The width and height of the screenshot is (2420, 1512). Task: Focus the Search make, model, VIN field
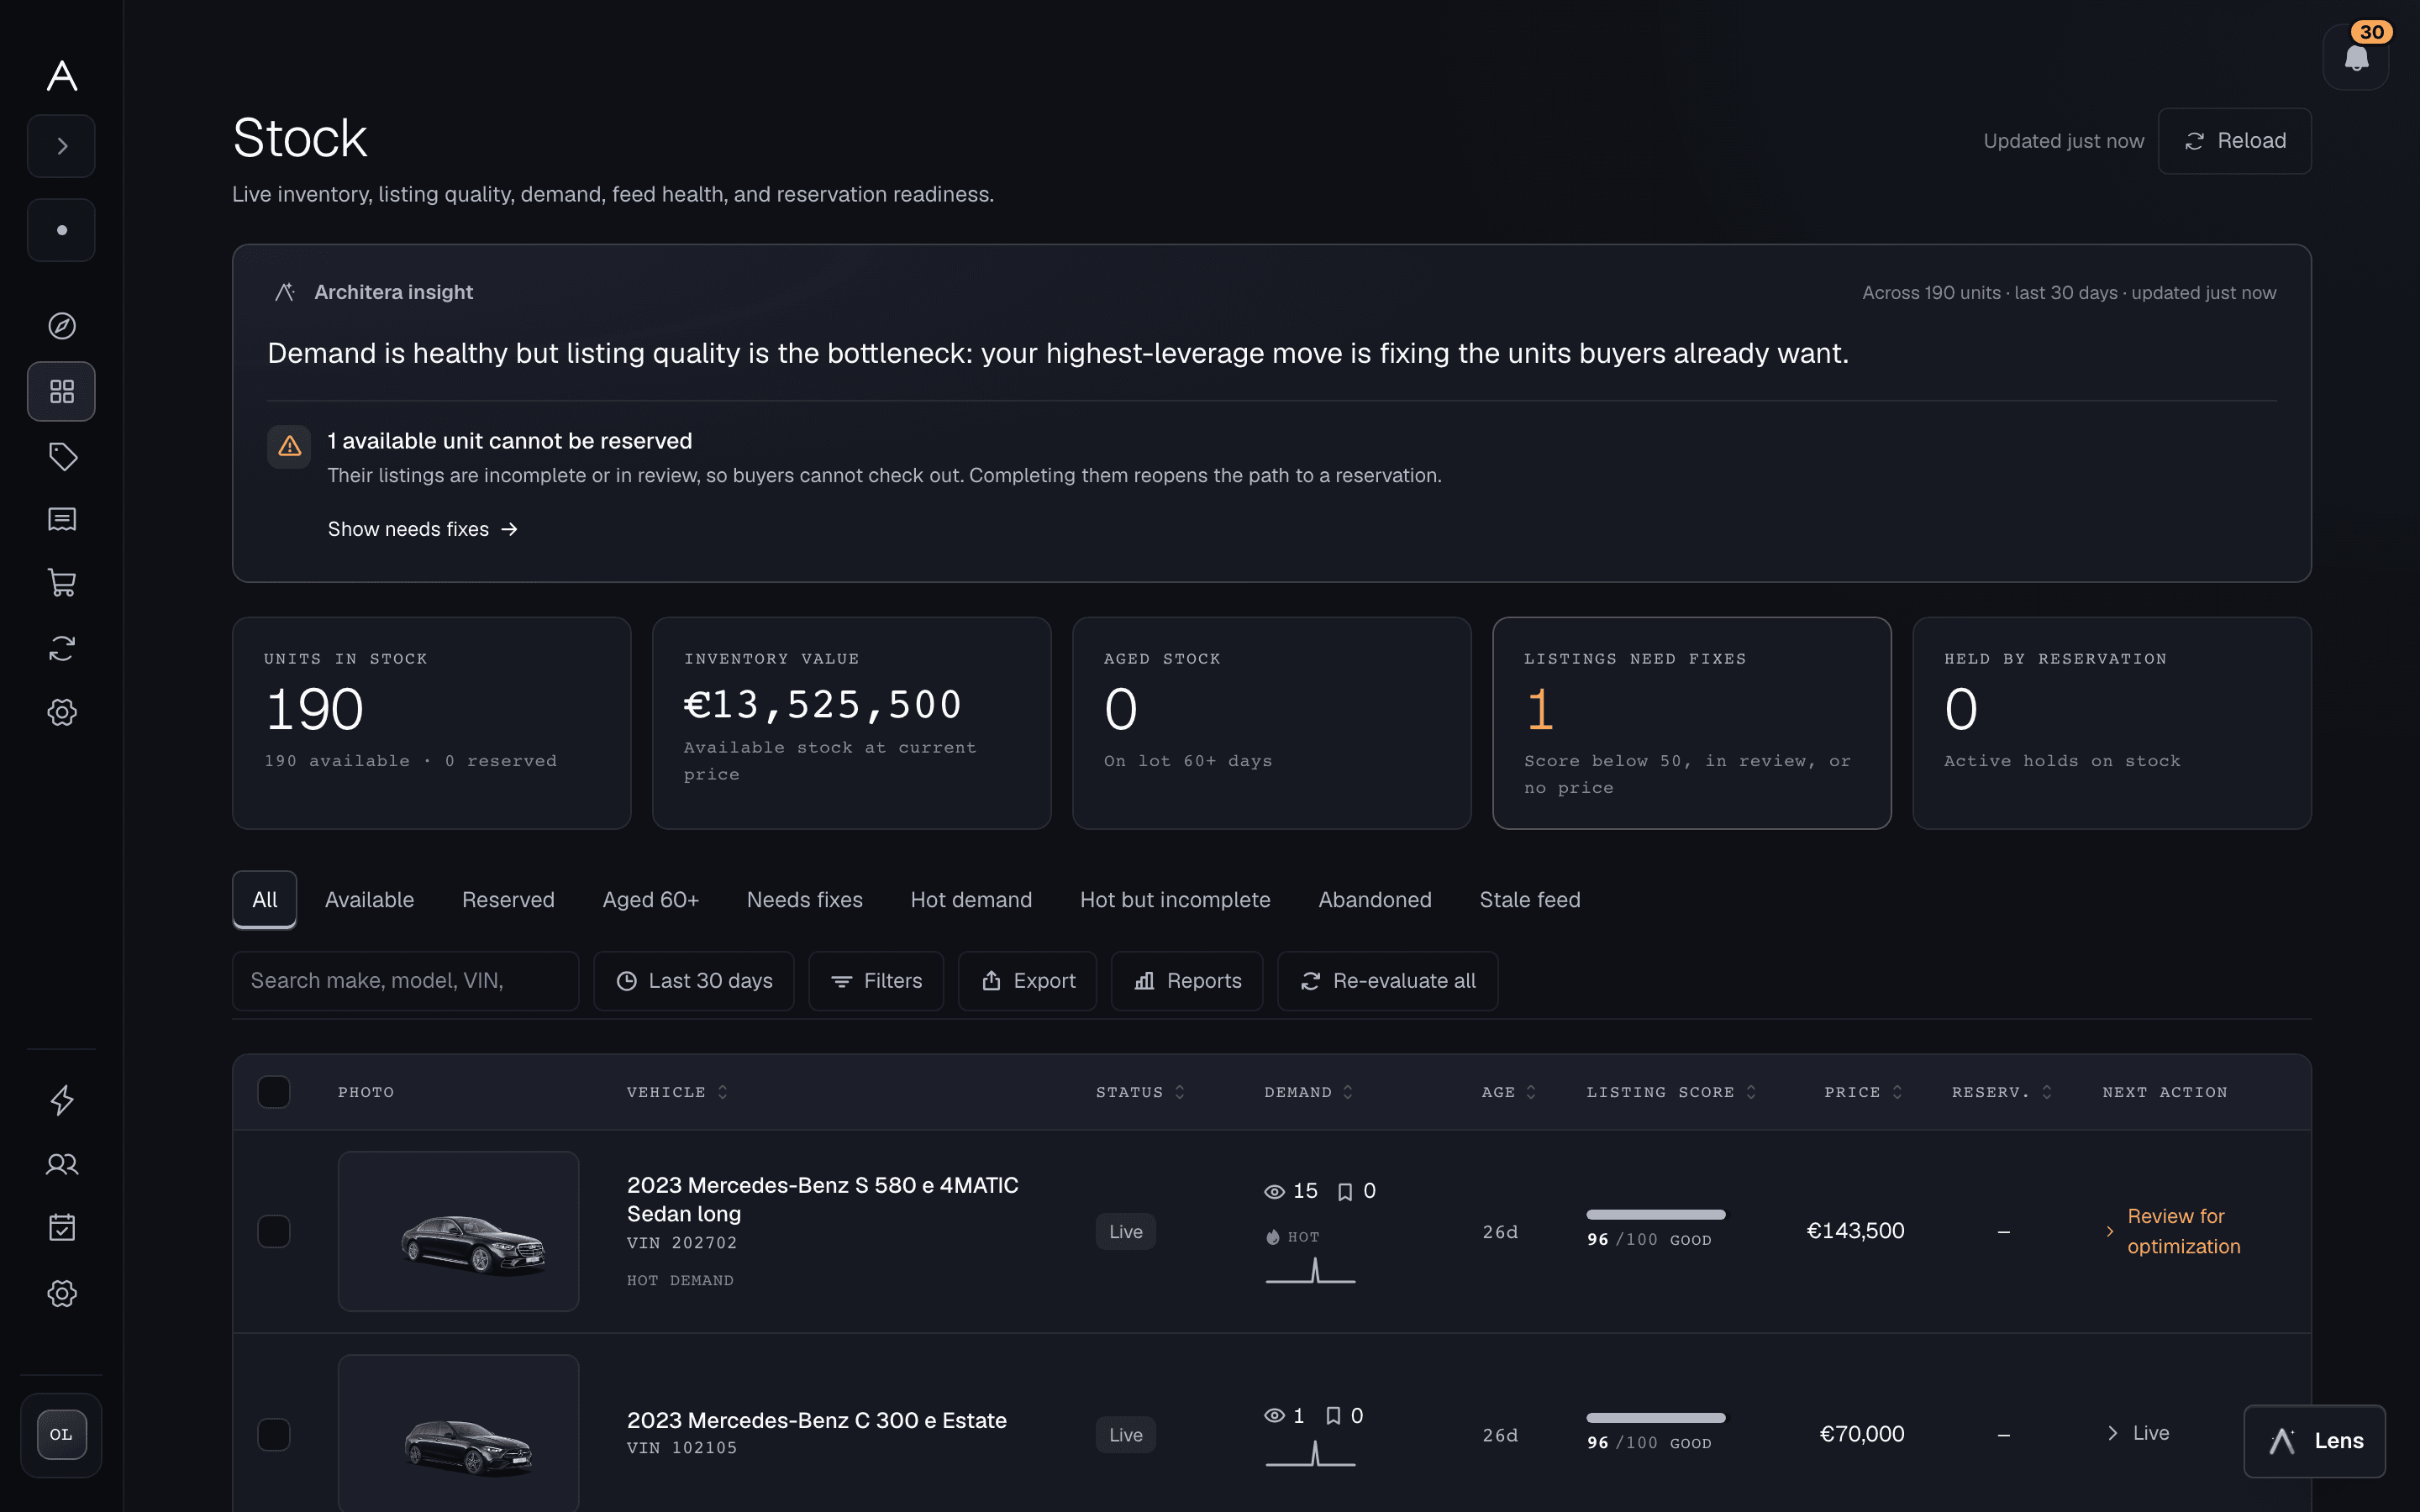406,981
